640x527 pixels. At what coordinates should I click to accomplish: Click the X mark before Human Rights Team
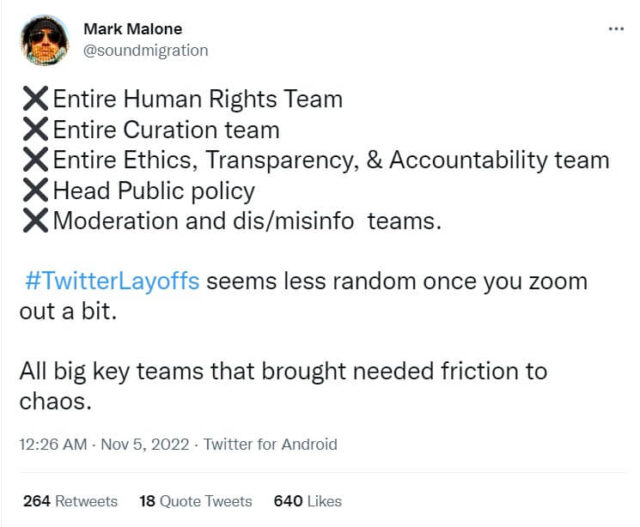coord(35,99)
